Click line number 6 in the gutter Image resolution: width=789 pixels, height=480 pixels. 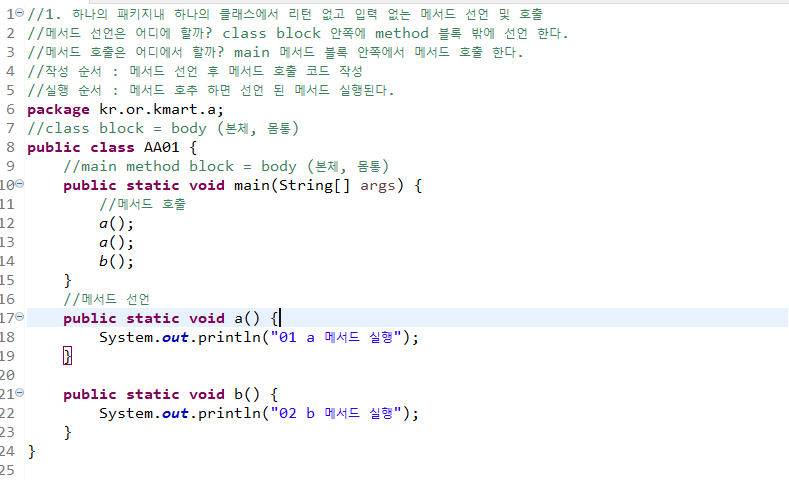pos(11,110)
